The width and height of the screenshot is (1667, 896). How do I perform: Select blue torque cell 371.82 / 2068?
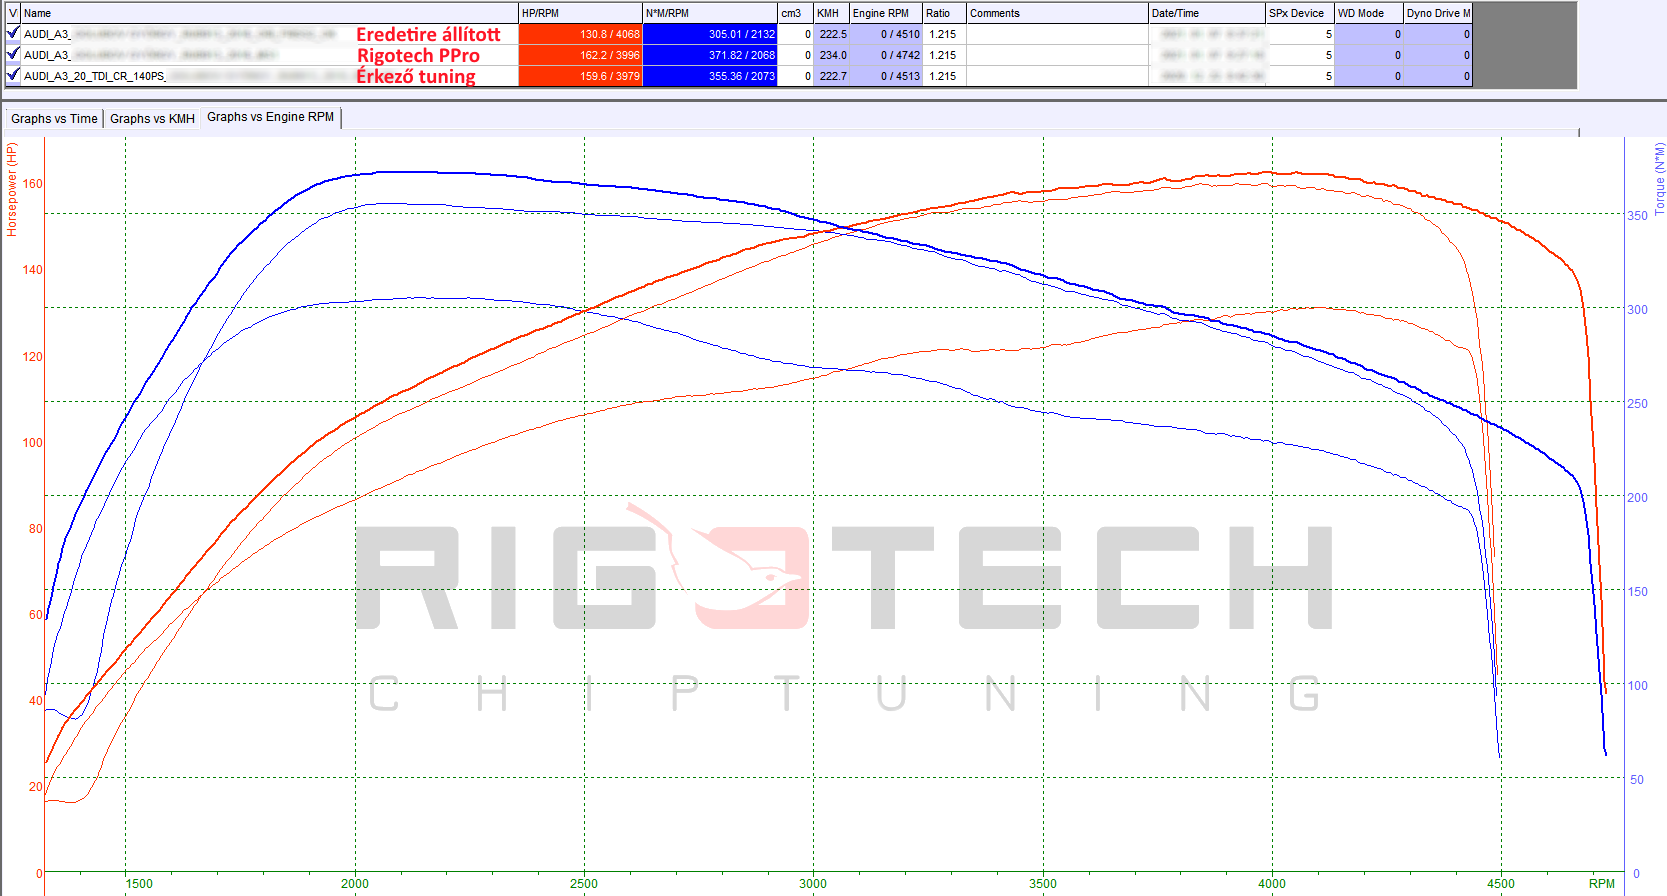[710, 55]
